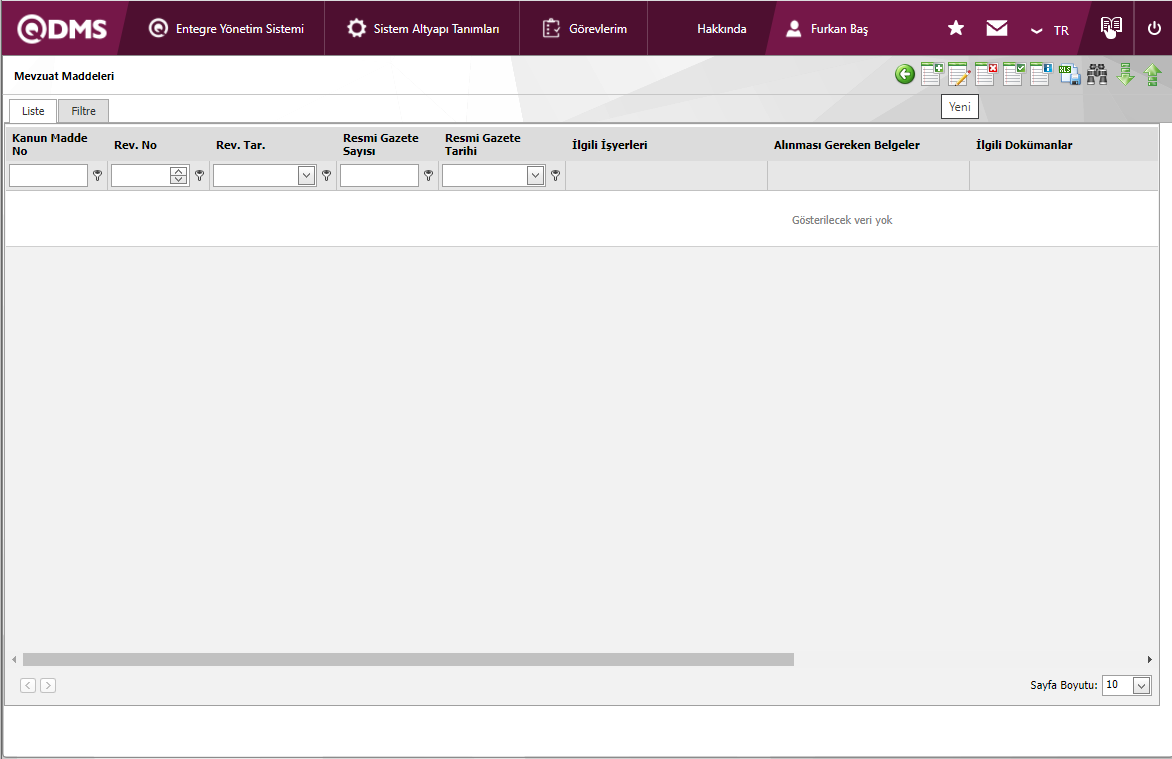This screenshot has height=759, width=1172.
Task: Click the list icon with blue info badge
Action: point(1041,74)
